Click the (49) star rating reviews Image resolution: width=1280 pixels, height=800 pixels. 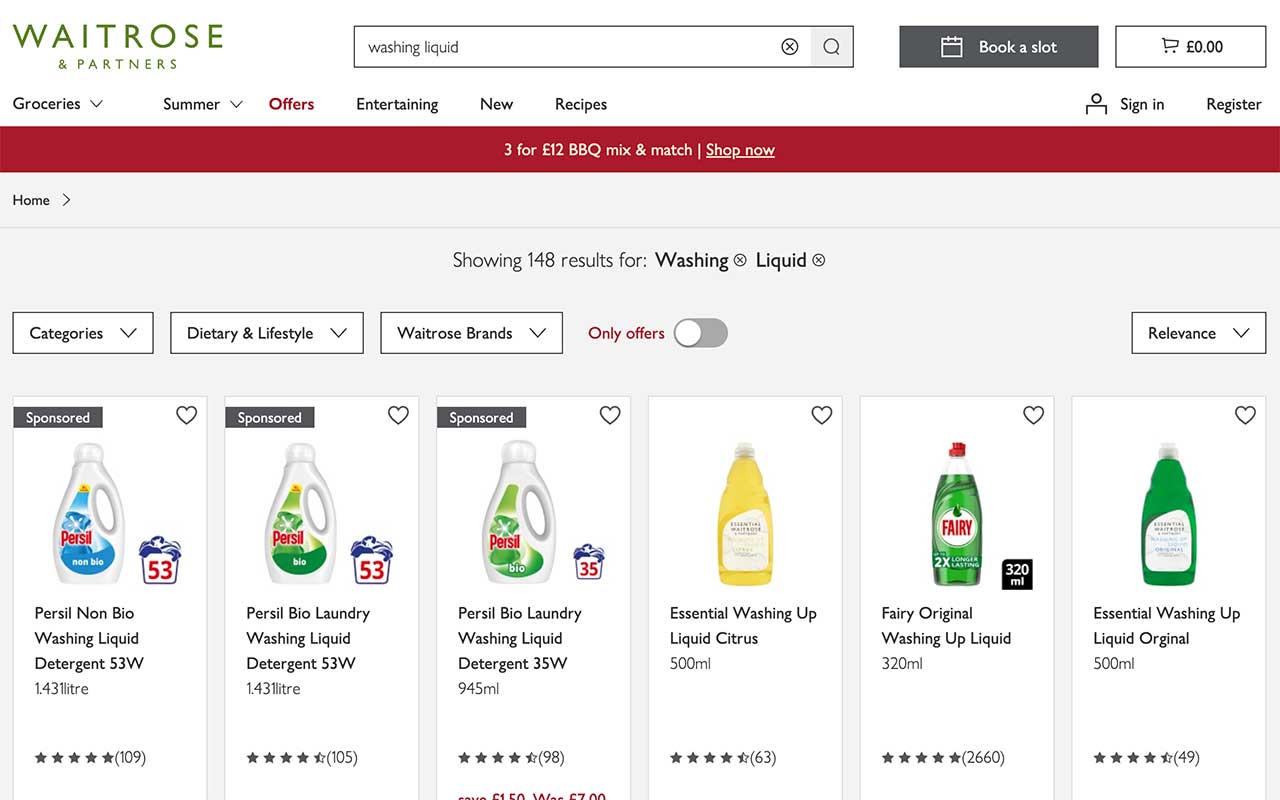tap(1146, 757)
